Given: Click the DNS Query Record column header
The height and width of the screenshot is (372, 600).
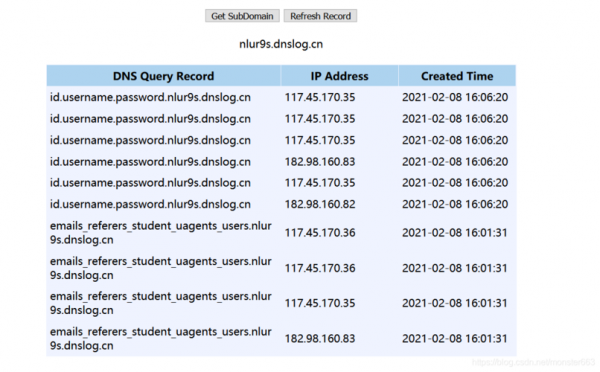Looking at the screenshot, I should [163, 76].
